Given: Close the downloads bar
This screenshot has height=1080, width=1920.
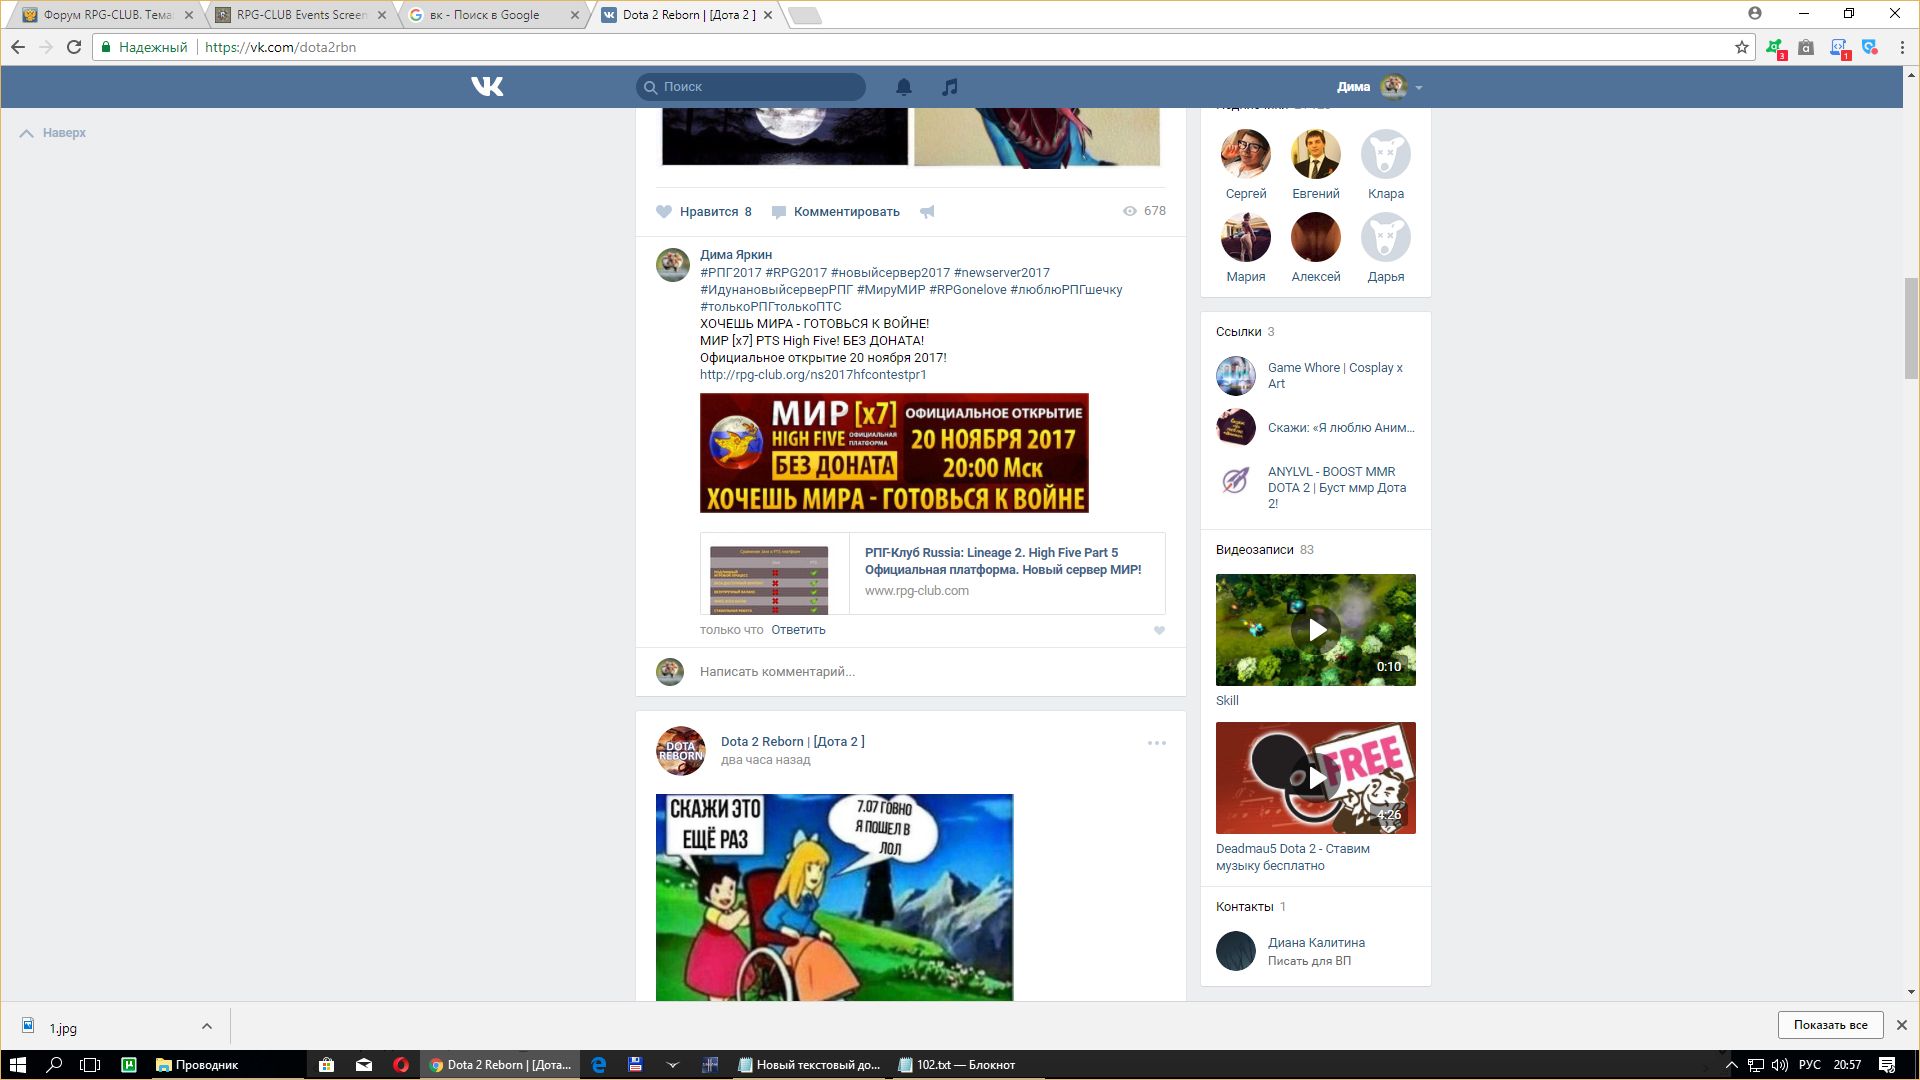Looking at the screenshot, I should click(x=1902, y=1025).
